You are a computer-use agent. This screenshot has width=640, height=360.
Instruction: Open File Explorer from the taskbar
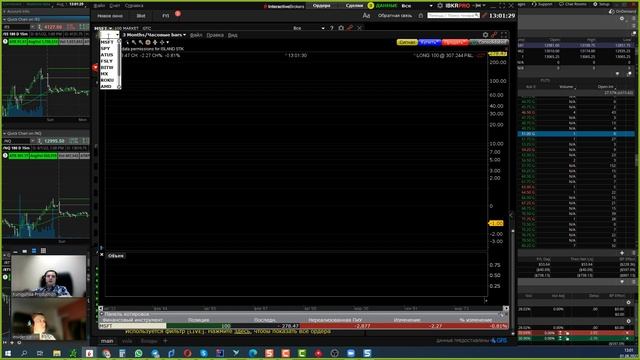click(x=57, y=353)
